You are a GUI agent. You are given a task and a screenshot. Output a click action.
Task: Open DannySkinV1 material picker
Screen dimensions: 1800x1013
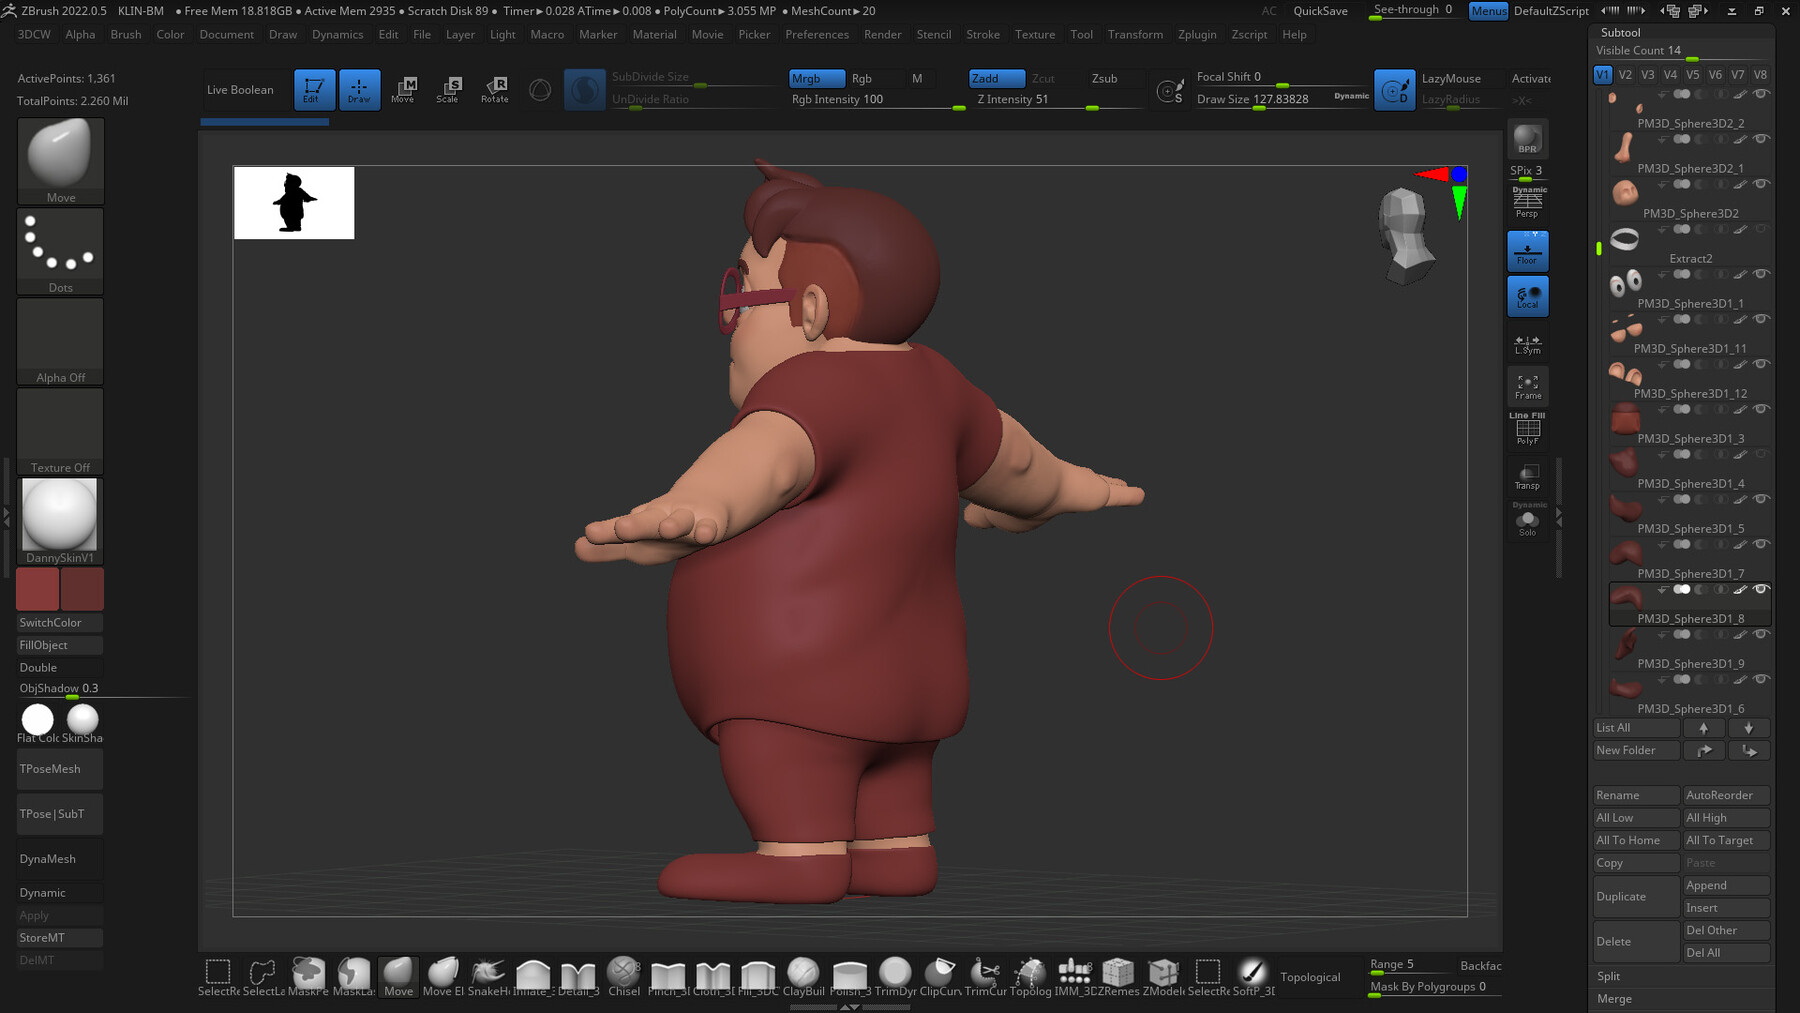[60, 521]
